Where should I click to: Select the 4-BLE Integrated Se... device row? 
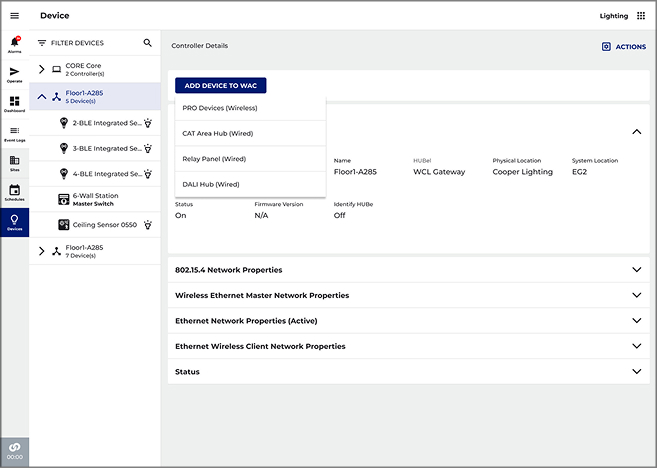pos(95,174)
